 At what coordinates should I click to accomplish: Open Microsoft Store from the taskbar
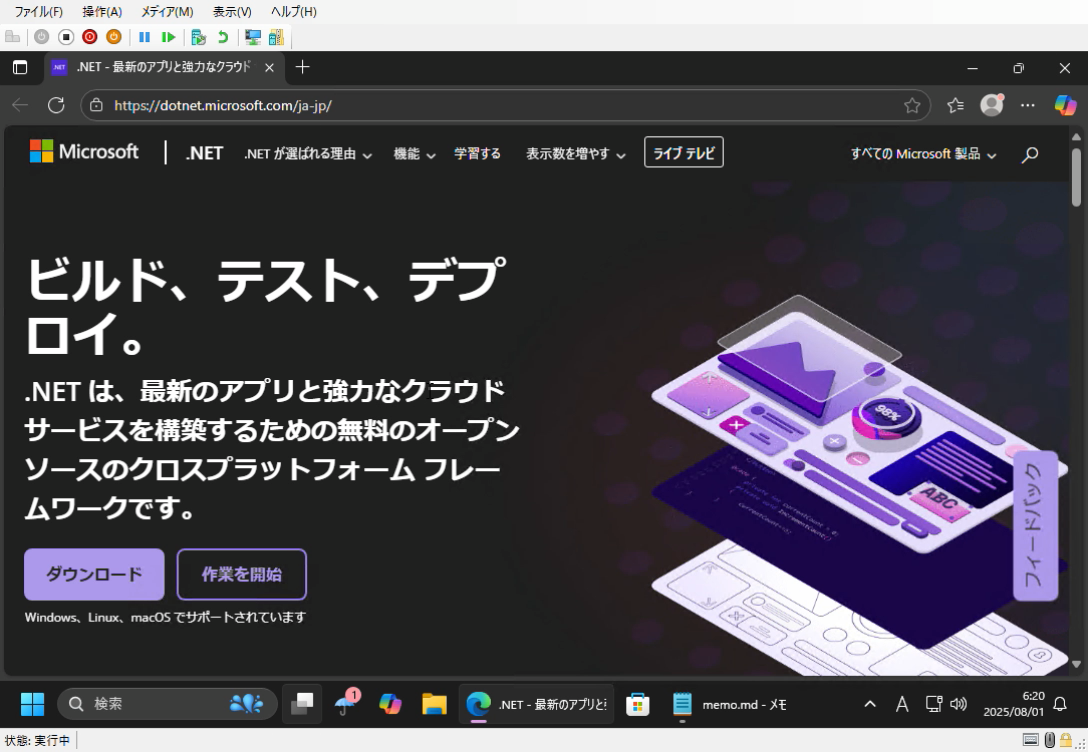point(637,704)
